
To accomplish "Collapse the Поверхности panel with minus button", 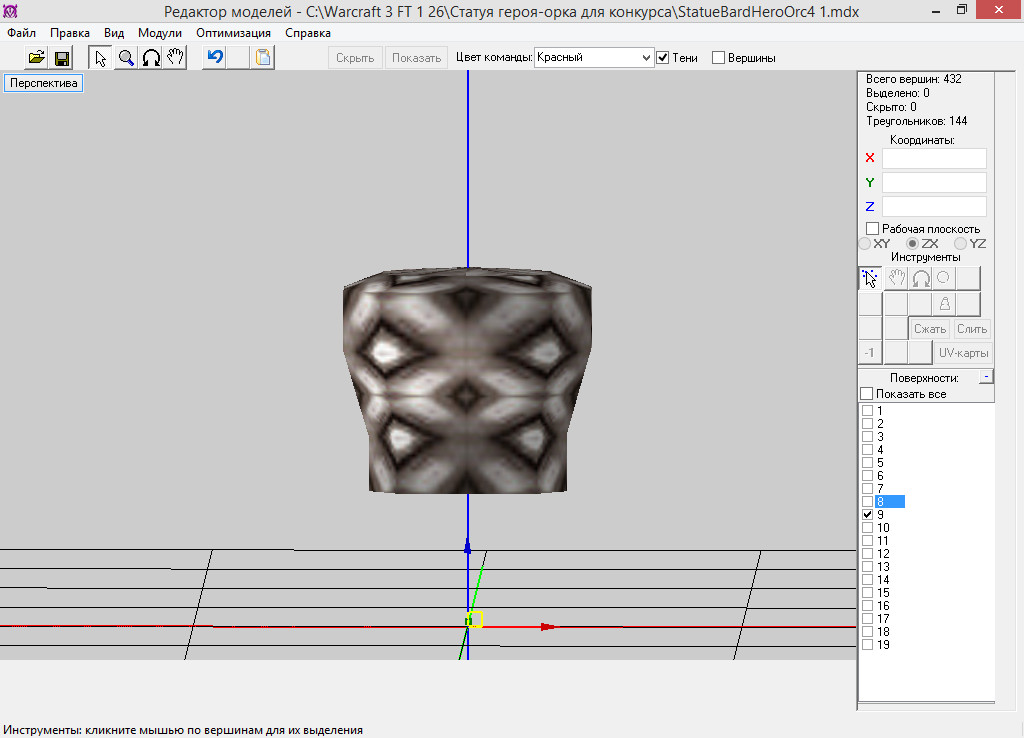I will 986,377.
